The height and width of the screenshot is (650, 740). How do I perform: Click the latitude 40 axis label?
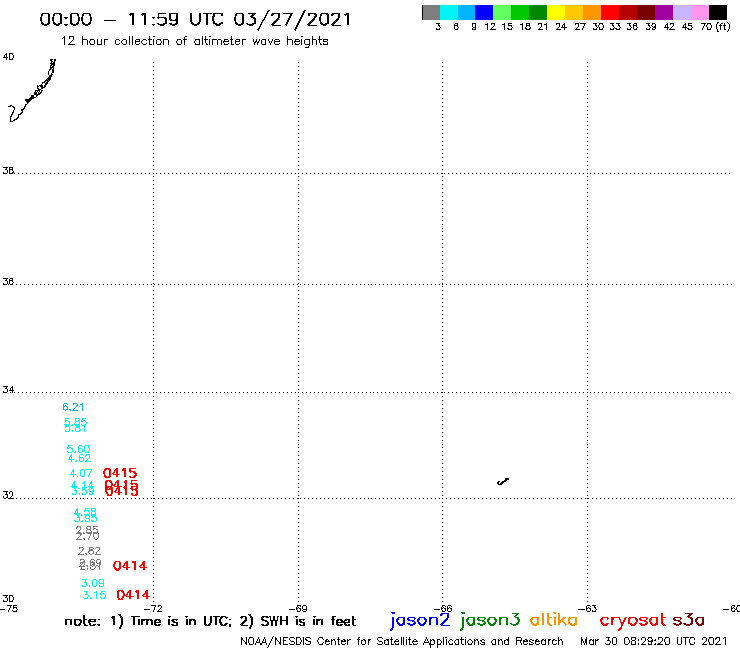pos(8,57)
